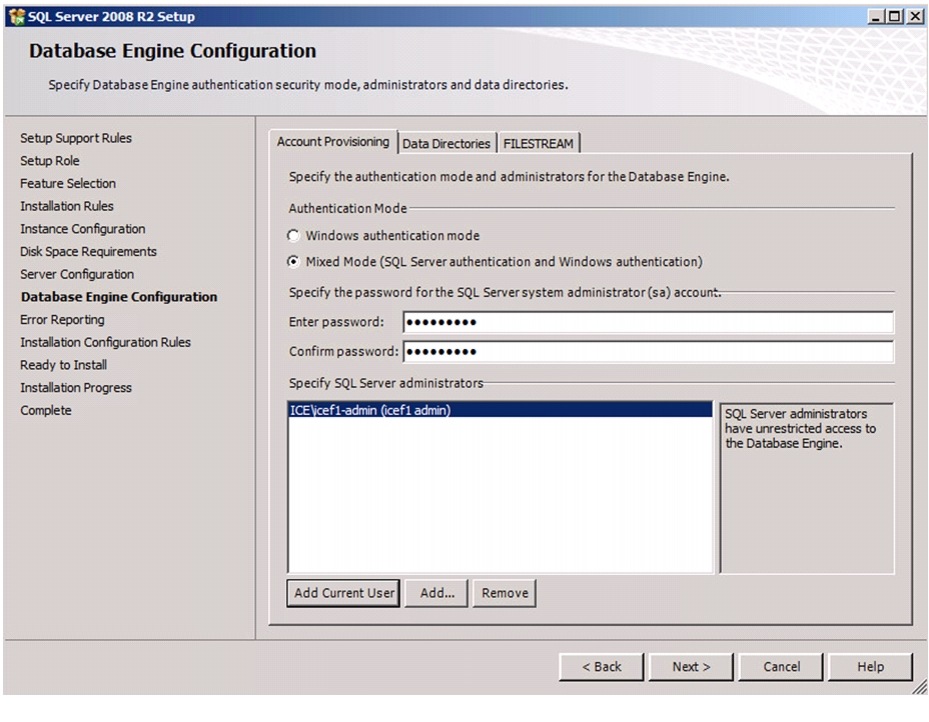Click Complete step in sidebar
Image resolution: width=929 pixels, height=722 pixels.
point(46,410)
